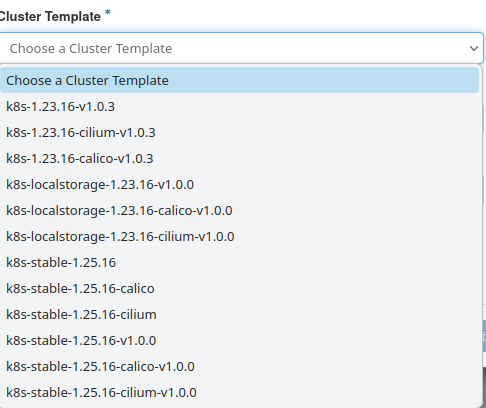This screenshot has height=408, width=486.
Task: Click the empty area right of k8s-stable-1.25.16 option
Action: point(297,263)
